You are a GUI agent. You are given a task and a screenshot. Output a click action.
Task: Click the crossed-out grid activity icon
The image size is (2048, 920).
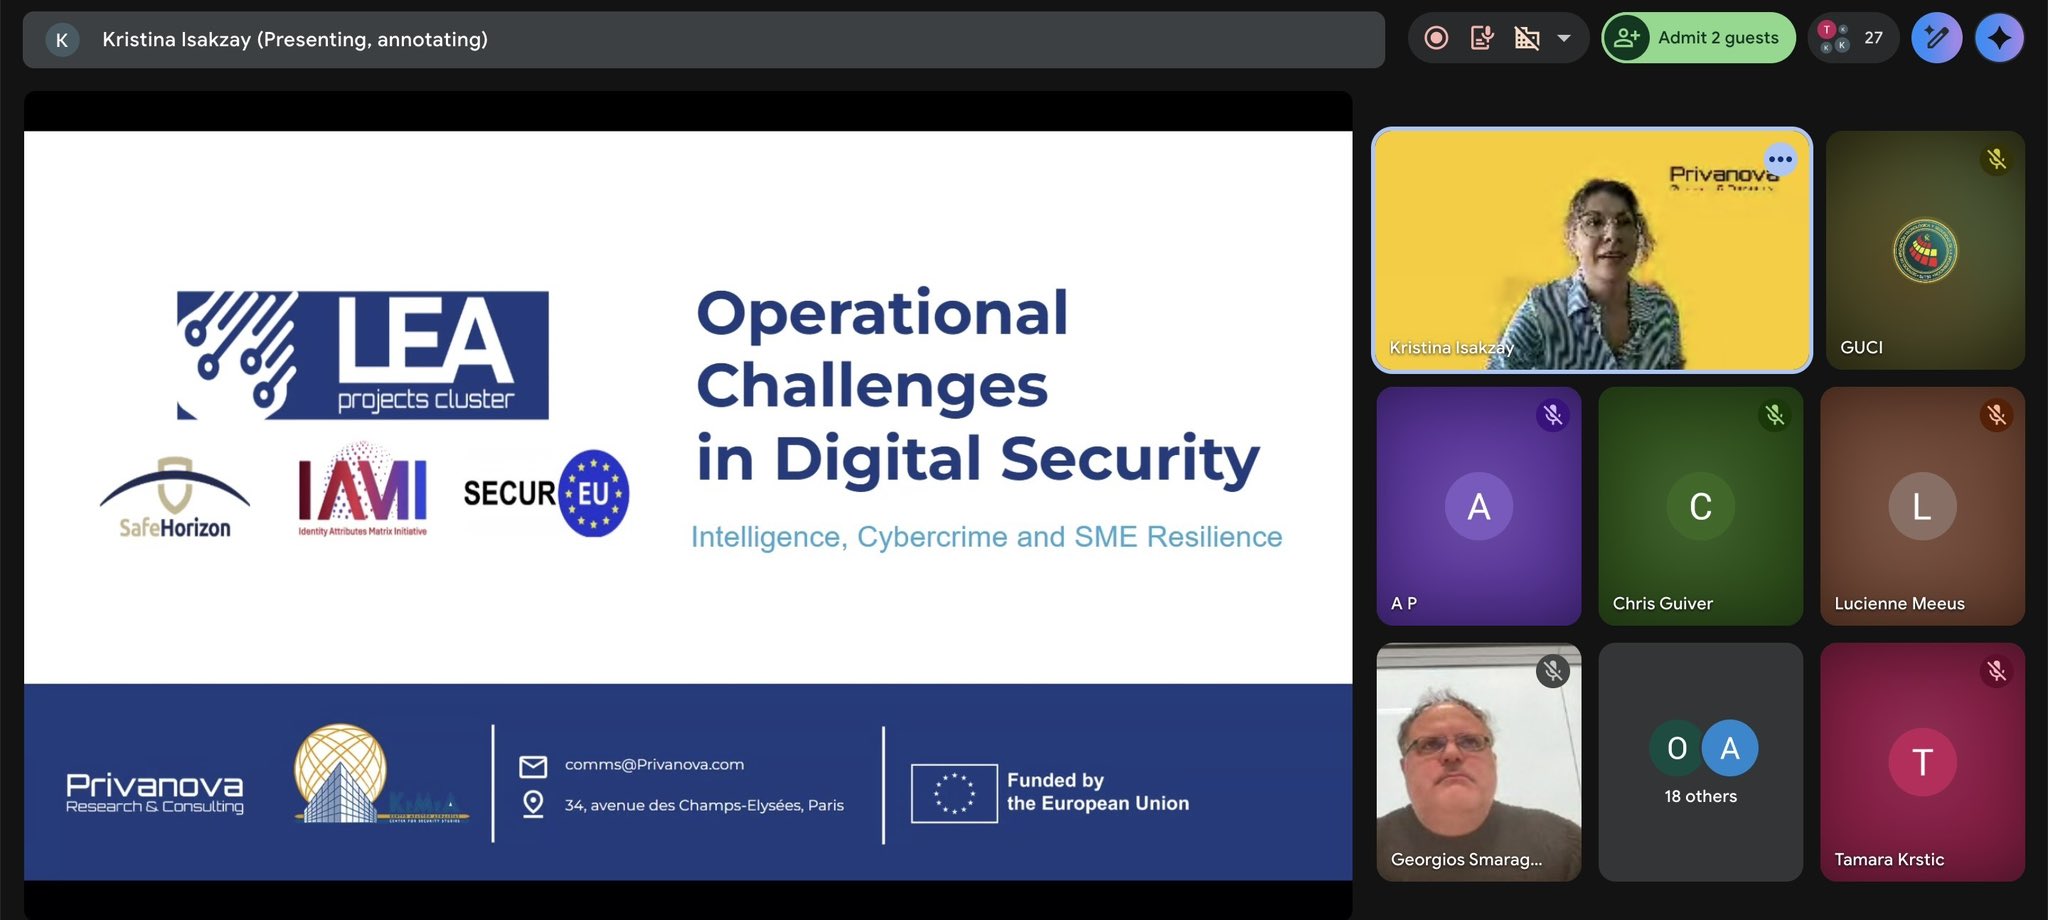[1526, 38]
